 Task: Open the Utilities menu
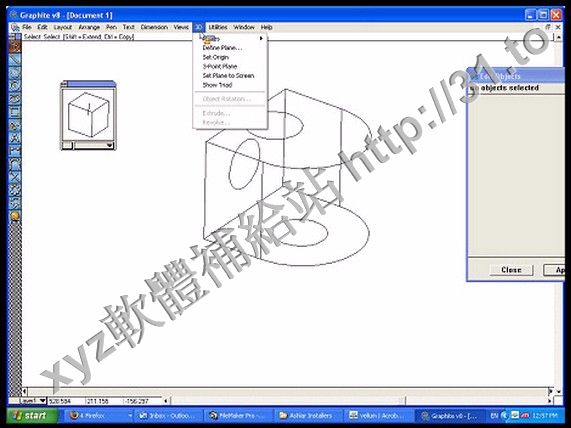coord(218,27)
